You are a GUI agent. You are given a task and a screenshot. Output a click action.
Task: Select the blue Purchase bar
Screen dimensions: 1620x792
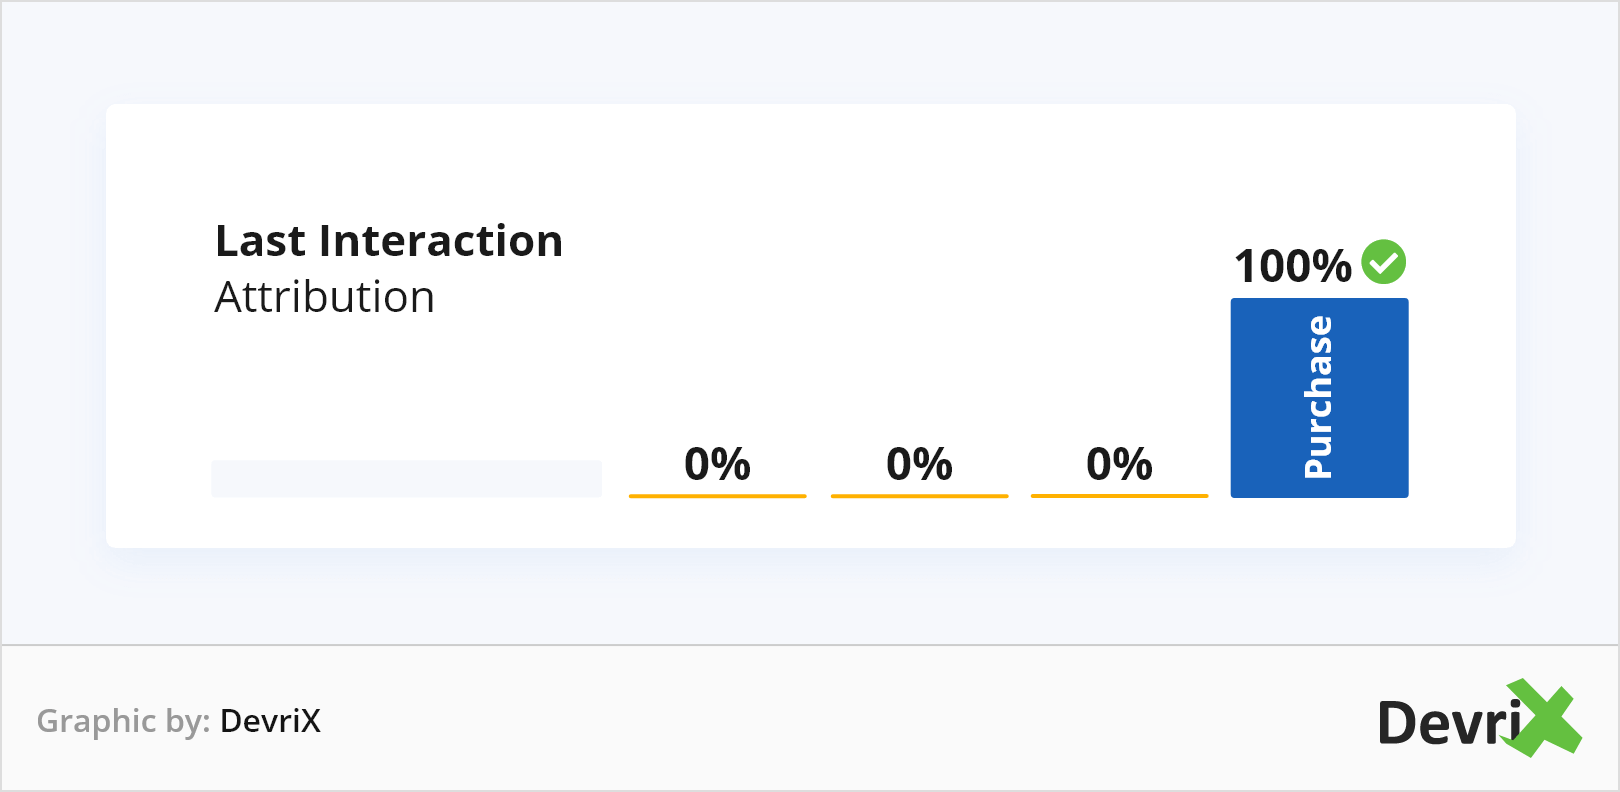(x=1319, y=397)
